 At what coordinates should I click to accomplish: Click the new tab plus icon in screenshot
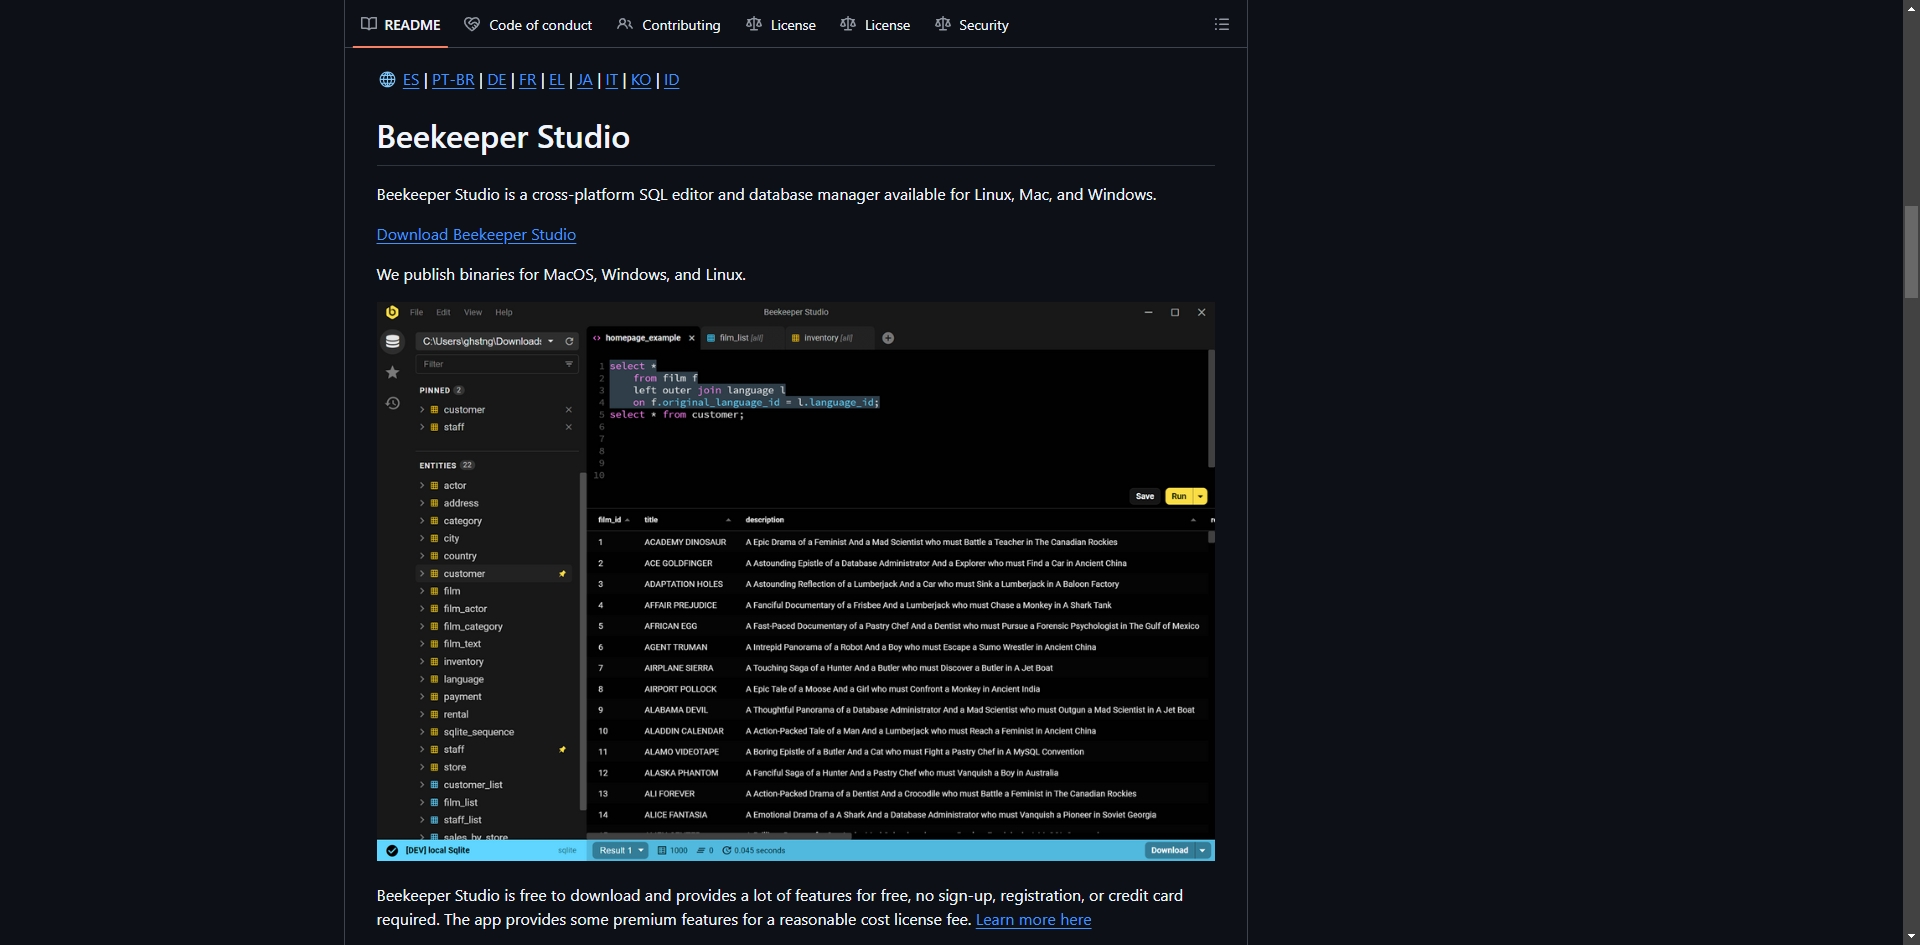(x=888, y=338)
